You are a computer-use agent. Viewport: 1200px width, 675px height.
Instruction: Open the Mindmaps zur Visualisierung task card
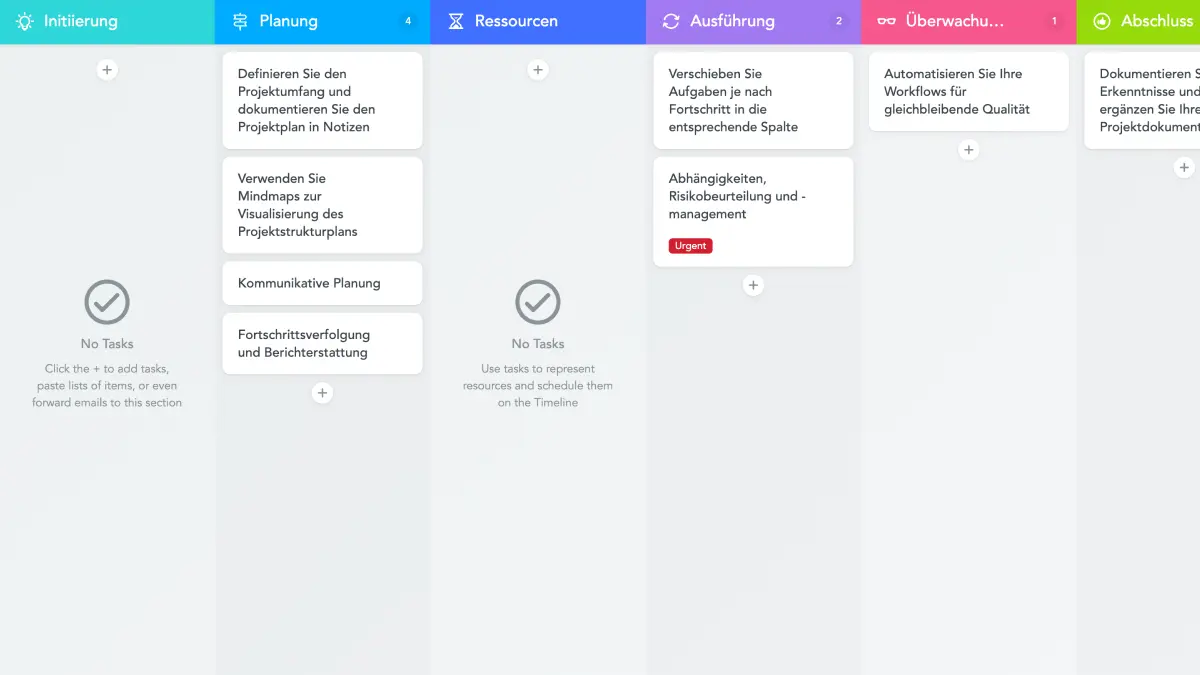coord(322,205)
